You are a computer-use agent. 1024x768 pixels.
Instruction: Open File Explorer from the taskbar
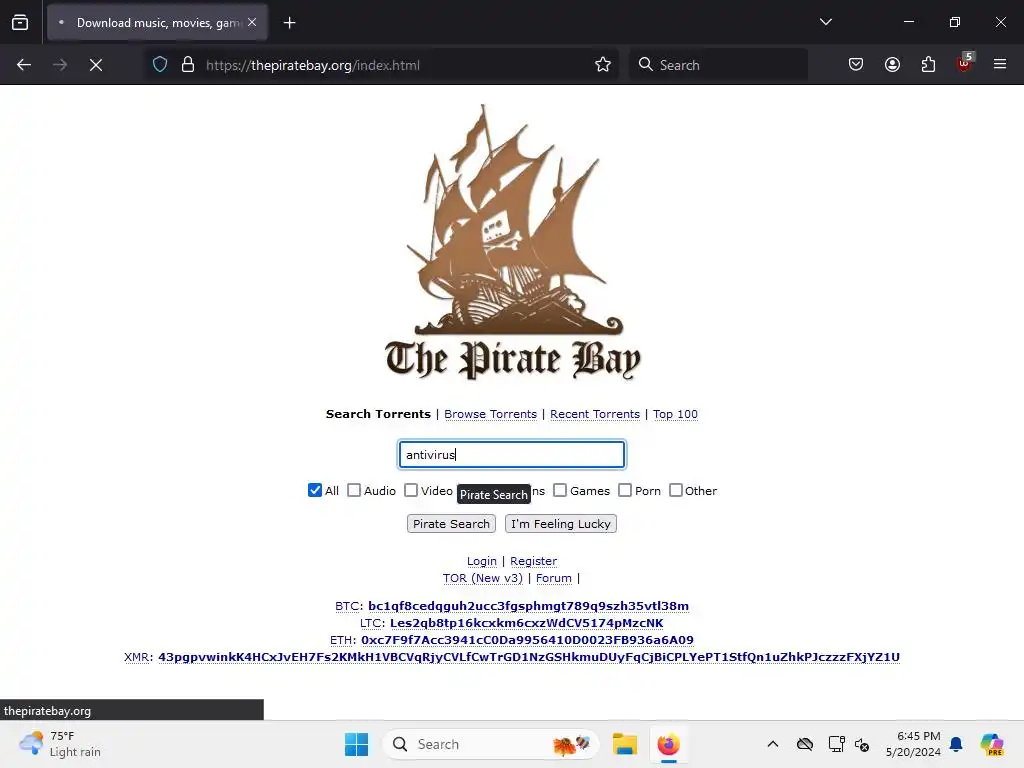tap(624, 744)
